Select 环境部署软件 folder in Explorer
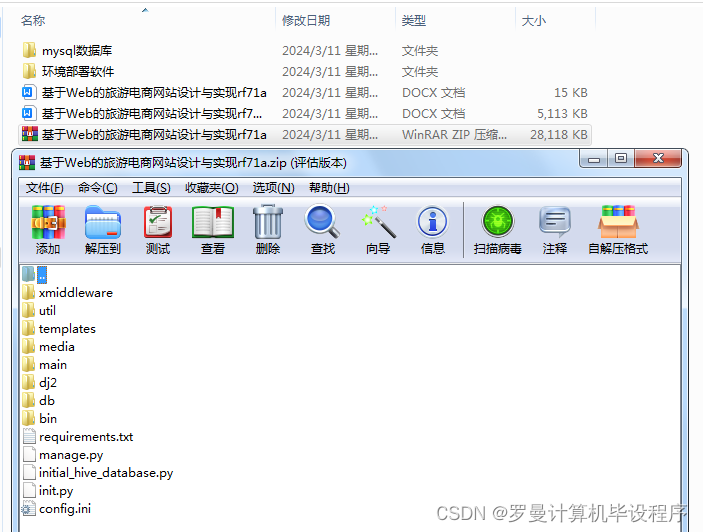The image size is (703, 532). [x=305, y=71]
